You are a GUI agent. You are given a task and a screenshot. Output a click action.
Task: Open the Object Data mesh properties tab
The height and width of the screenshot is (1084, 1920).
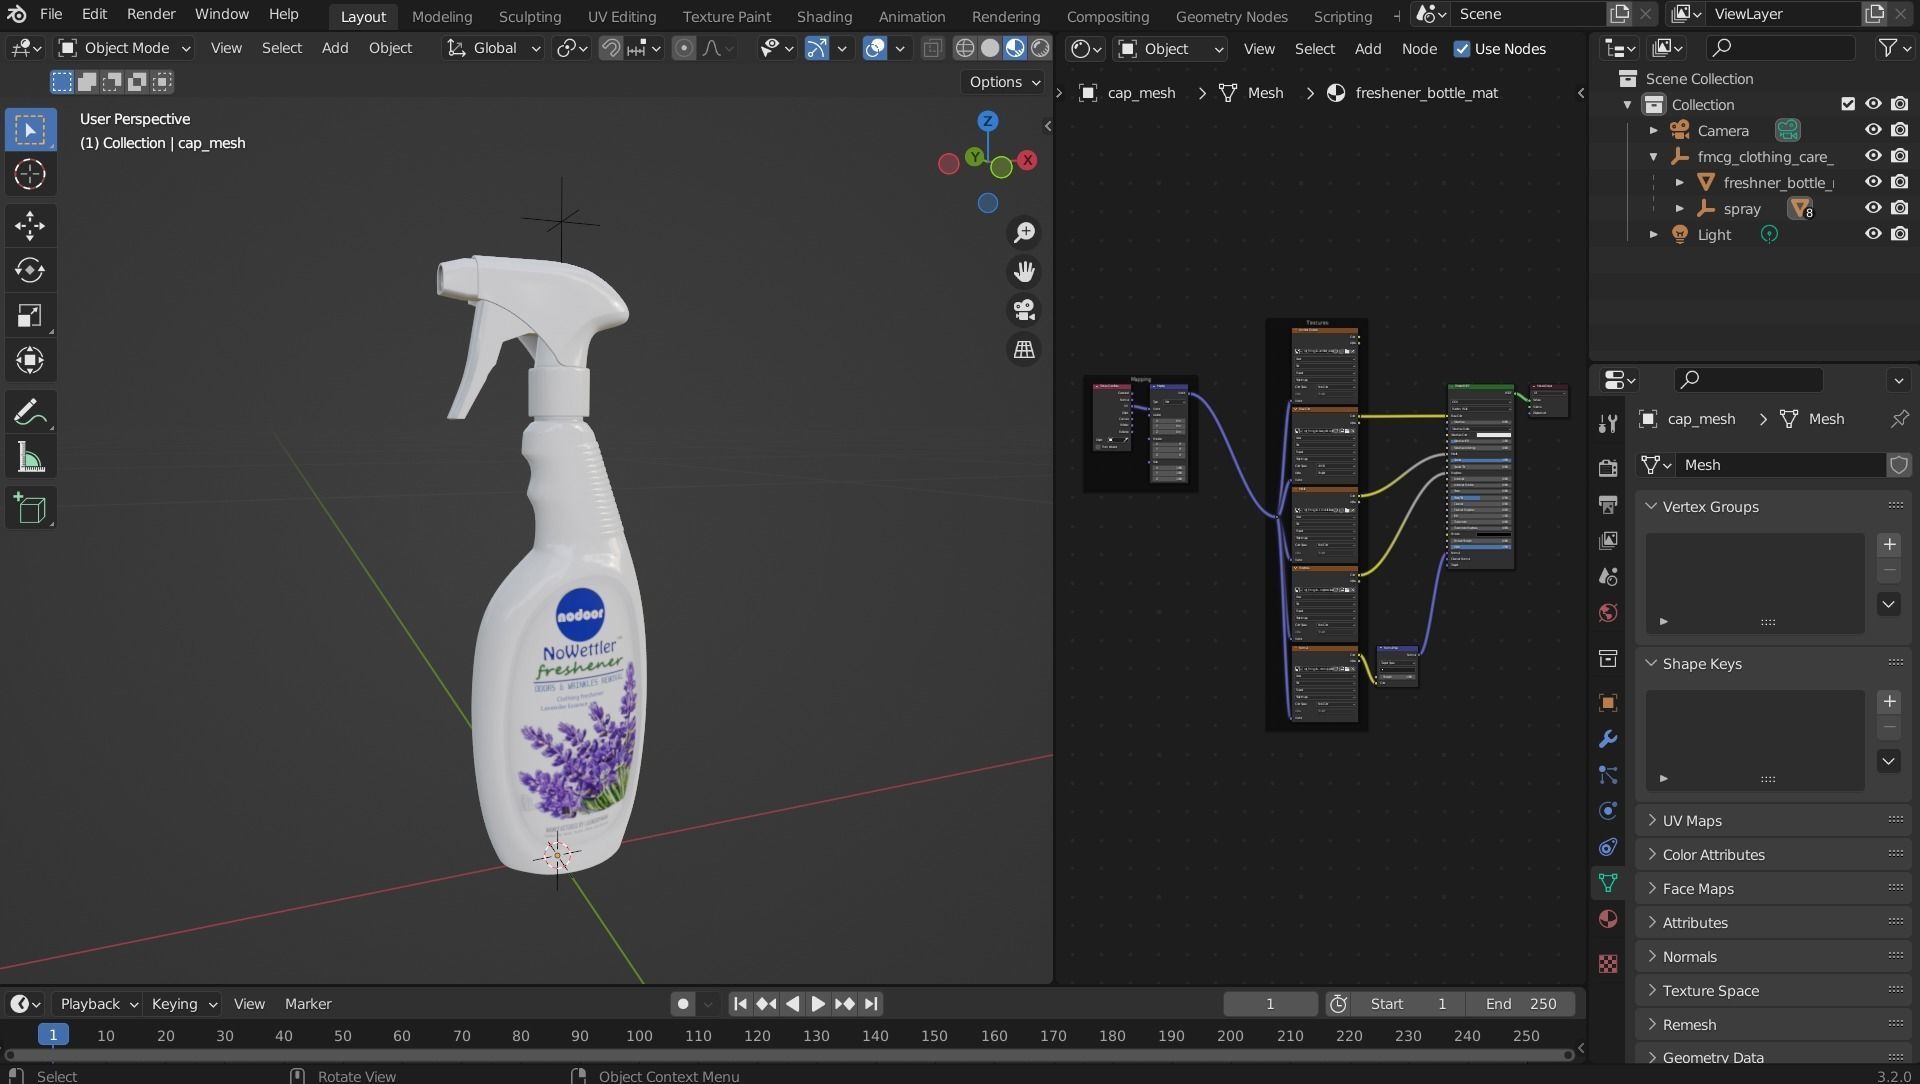pos(1608,883)
